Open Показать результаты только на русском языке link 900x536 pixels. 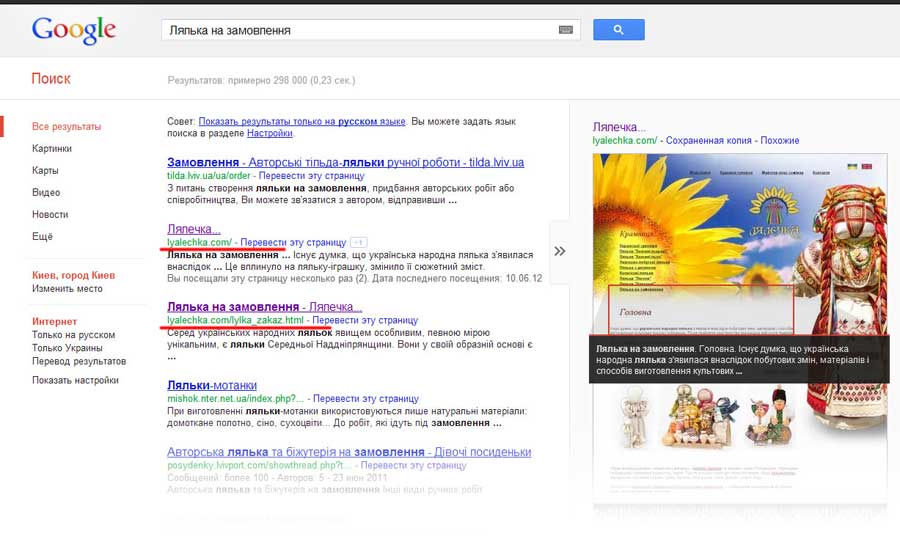point(302,121)
